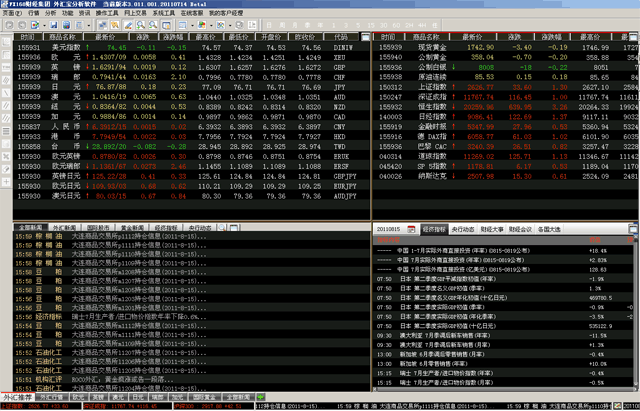Sort by the 最新价 column header in forex table
Screen dimensions: 640x411
[105, 37]
